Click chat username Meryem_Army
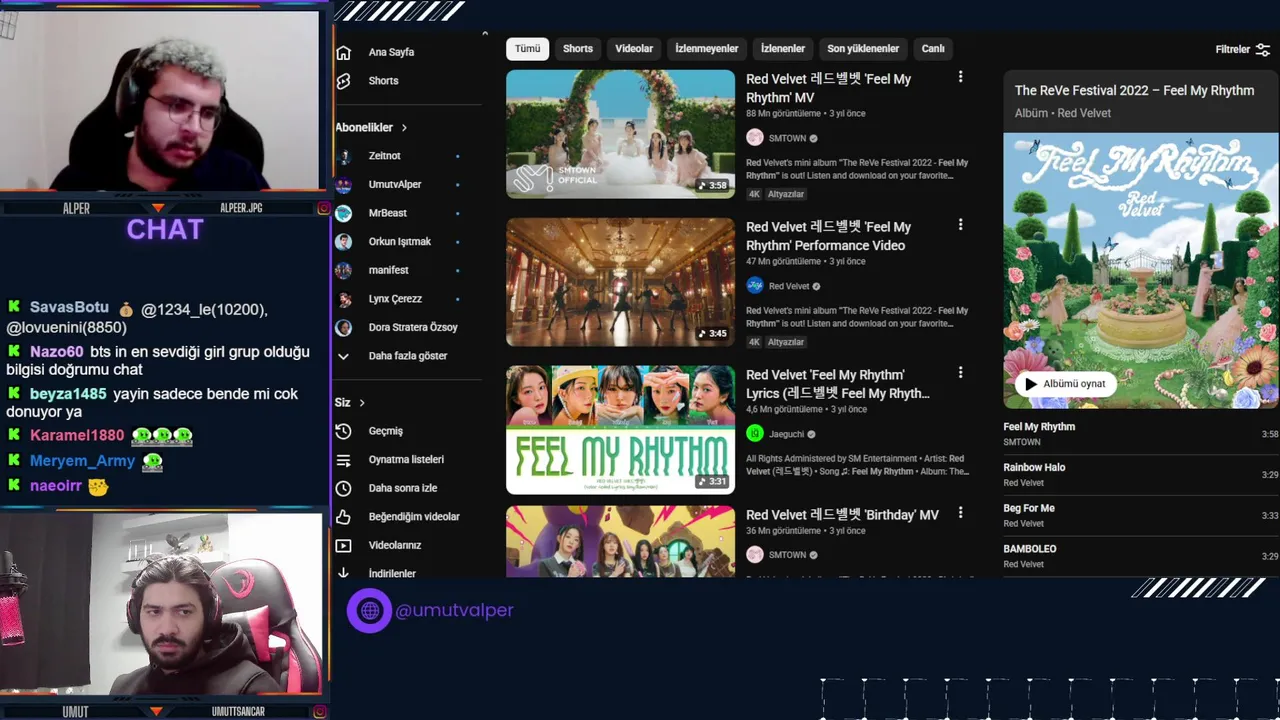 [x=82, y=461]
